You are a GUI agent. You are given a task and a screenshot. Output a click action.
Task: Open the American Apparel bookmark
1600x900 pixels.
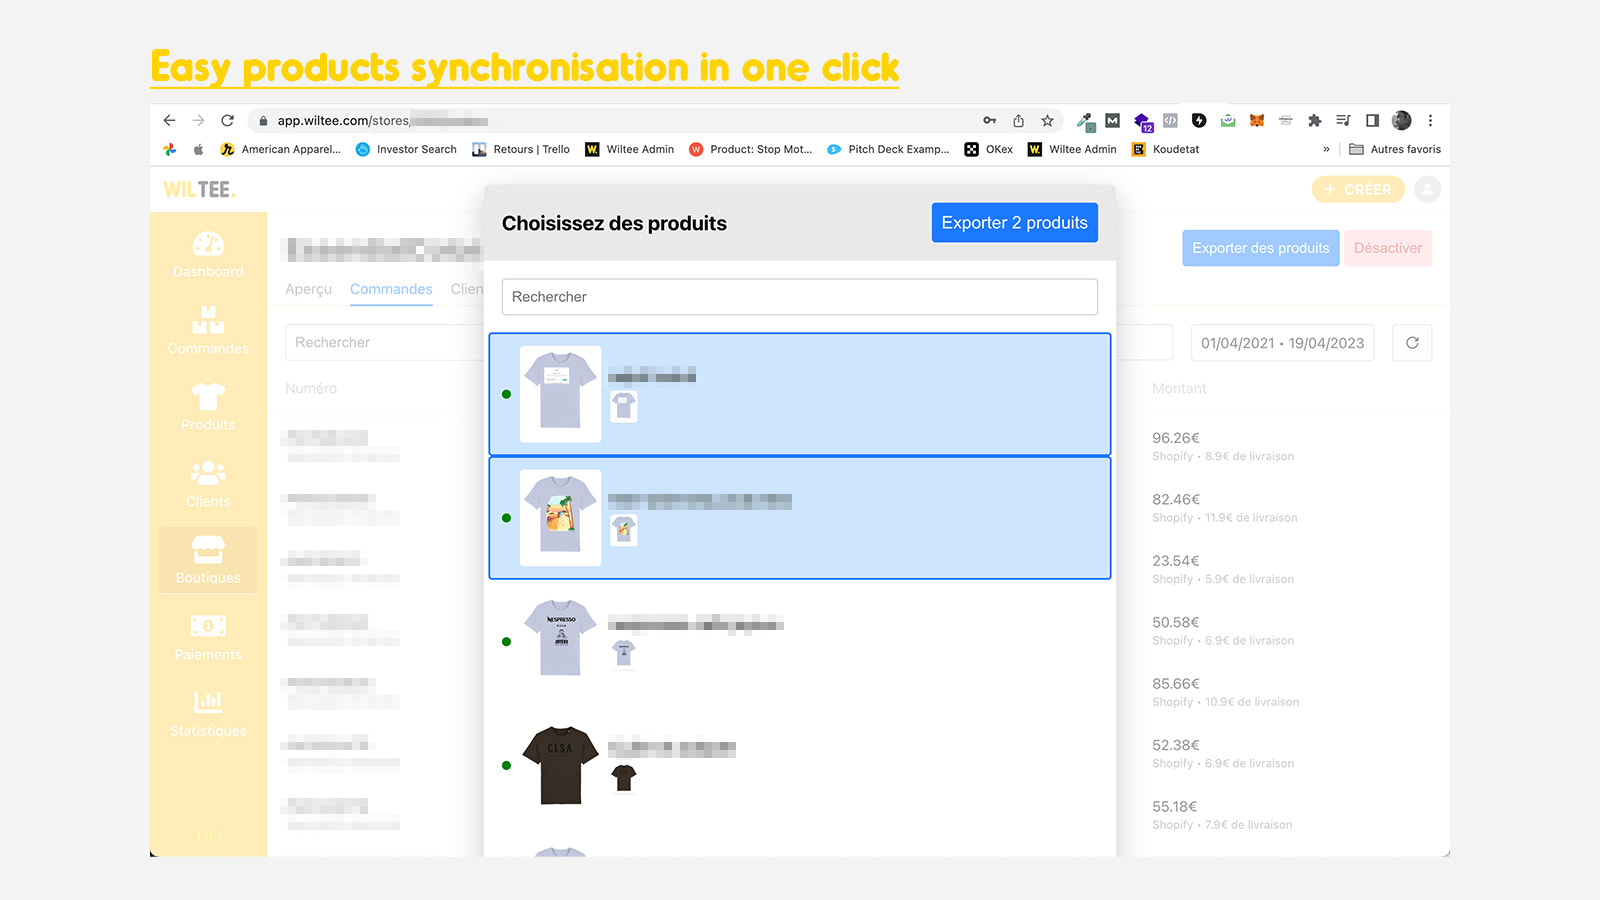click(x=280, y=149)
